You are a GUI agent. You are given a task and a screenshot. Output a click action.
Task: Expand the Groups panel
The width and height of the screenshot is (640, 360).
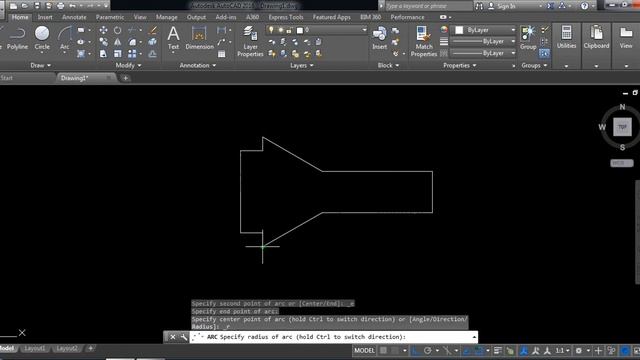point(534,65)
